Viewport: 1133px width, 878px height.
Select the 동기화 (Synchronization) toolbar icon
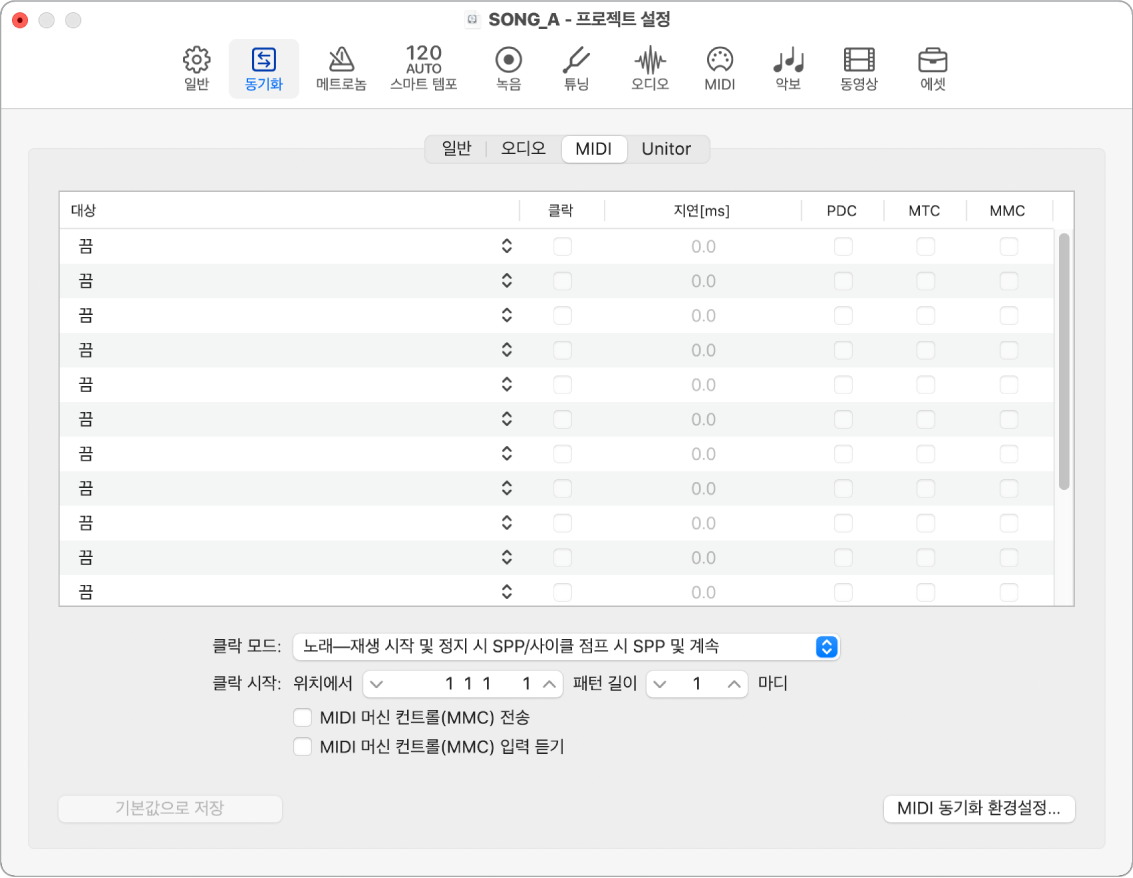click(264, 69)
